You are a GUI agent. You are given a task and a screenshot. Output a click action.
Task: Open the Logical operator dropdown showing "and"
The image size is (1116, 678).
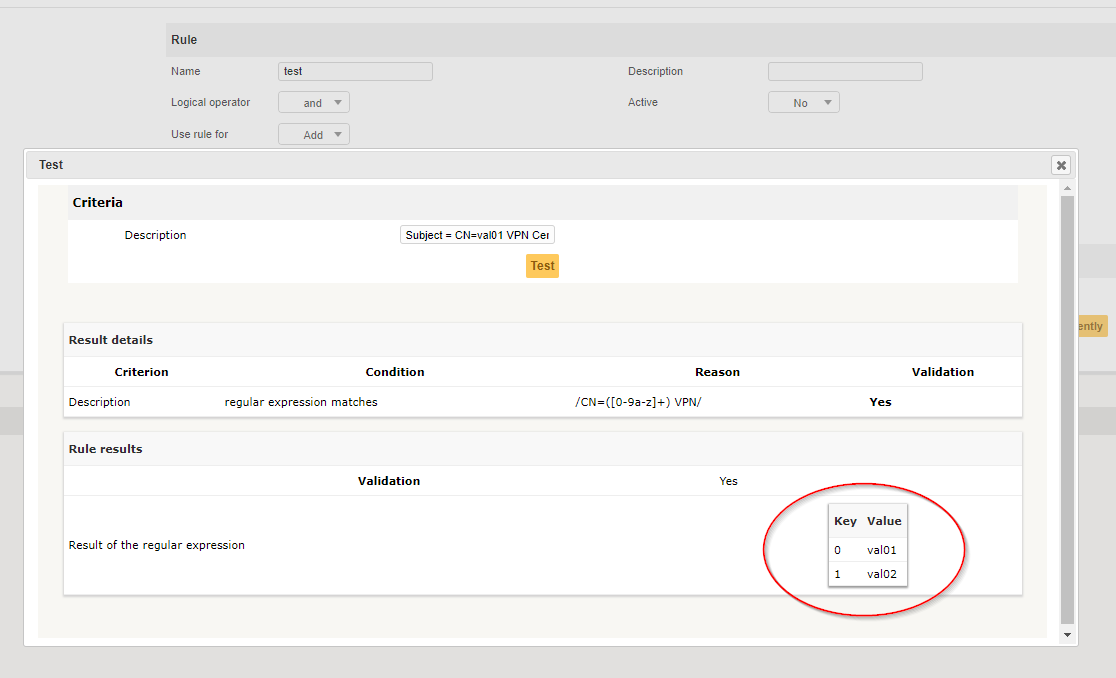tap(313, 102)
